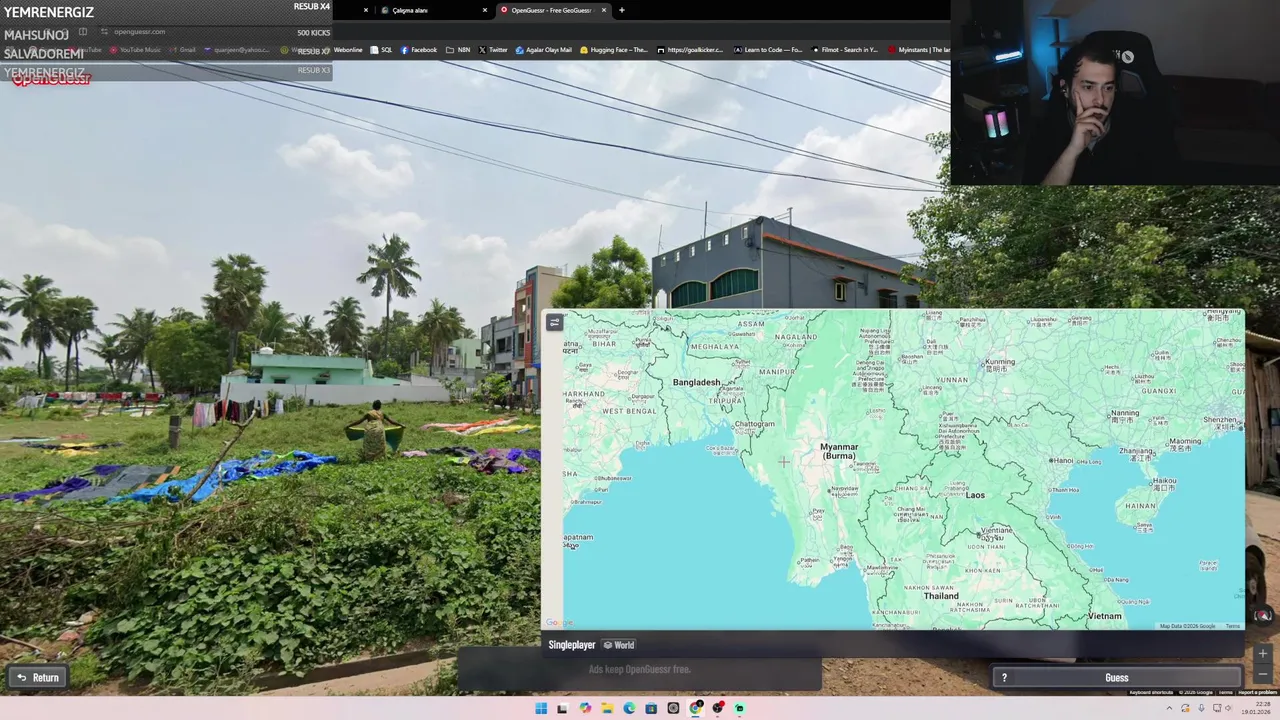Click Laos label on the map
1280x720 pixels.
point(975,495)
